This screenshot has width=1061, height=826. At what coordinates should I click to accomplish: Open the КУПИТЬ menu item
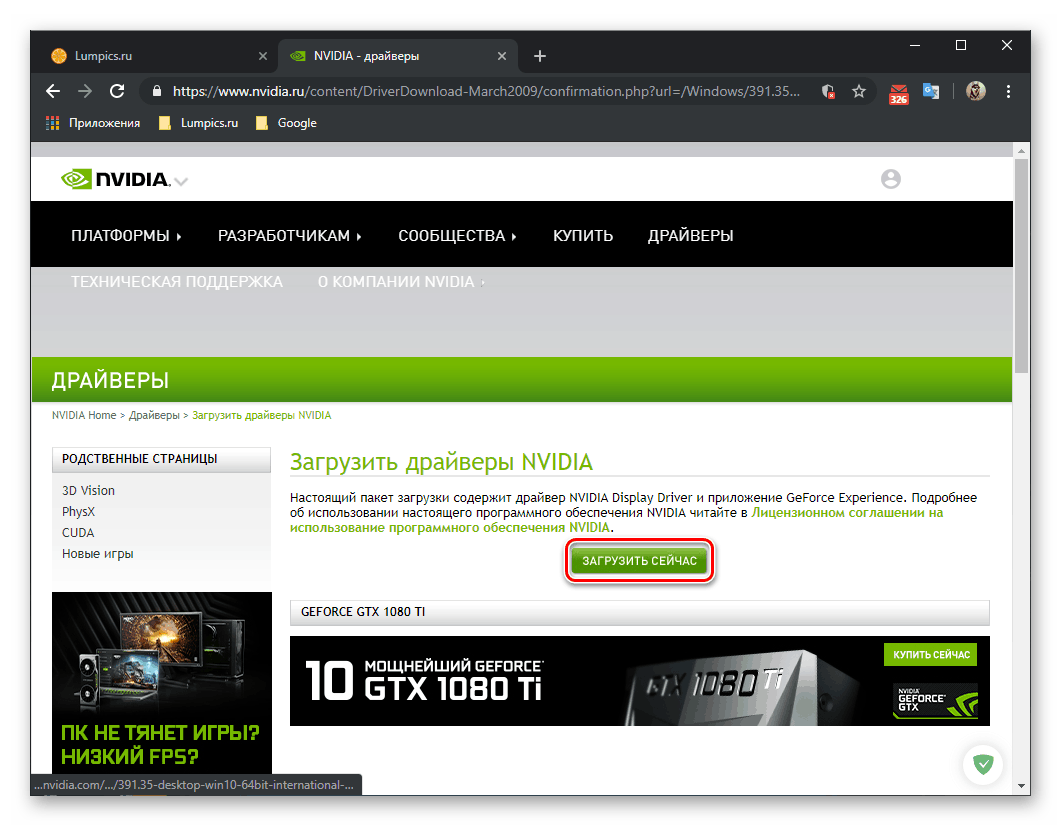583,235
